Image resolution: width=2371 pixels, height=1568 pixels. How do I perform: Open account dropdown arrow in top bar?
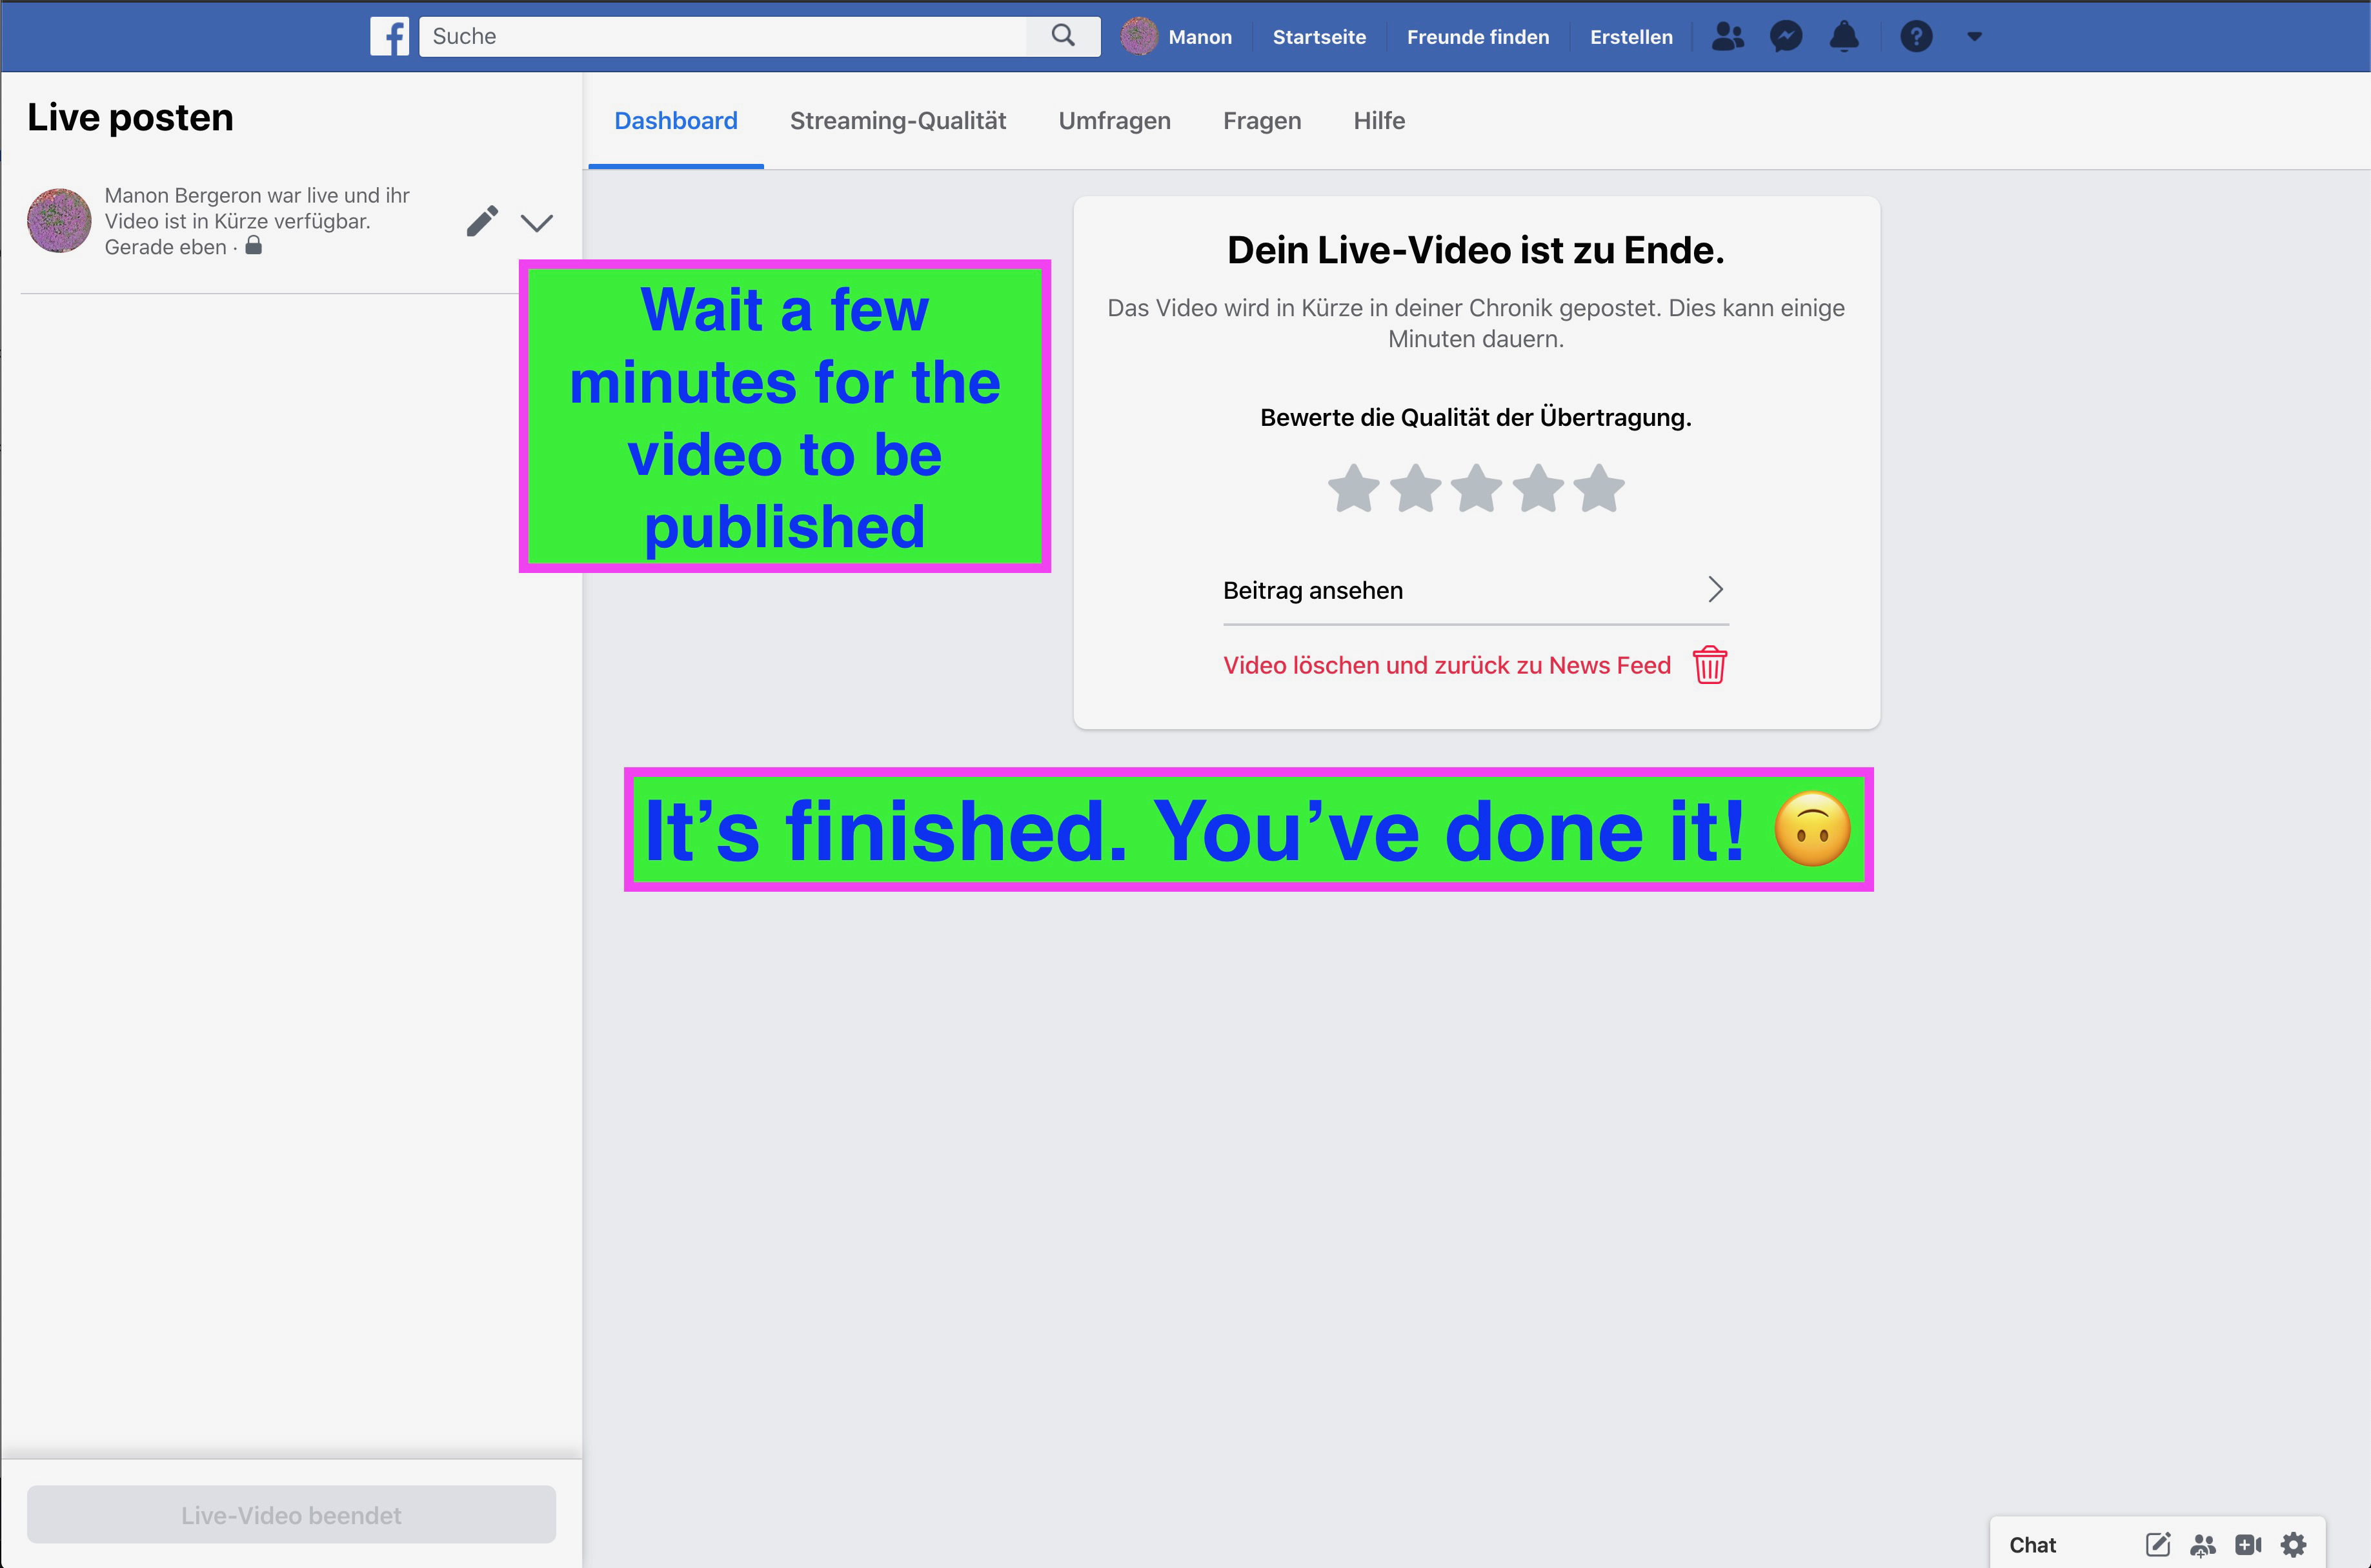click(1974, 37)
